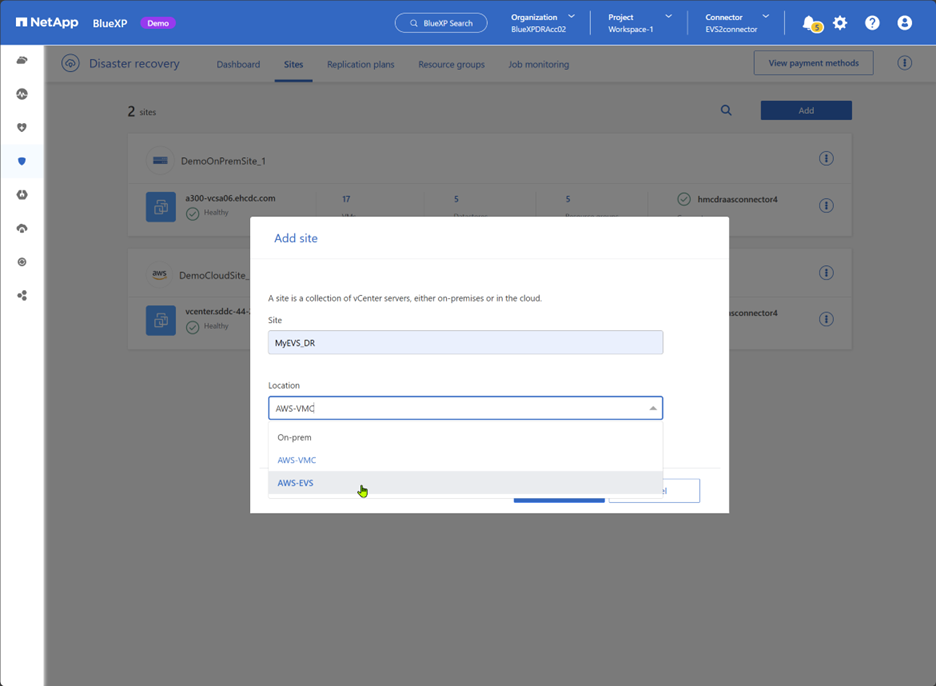Click the extensions icon at sidebar bottom
This screenshot has width=936, height=686.
[x=22, y=295]
